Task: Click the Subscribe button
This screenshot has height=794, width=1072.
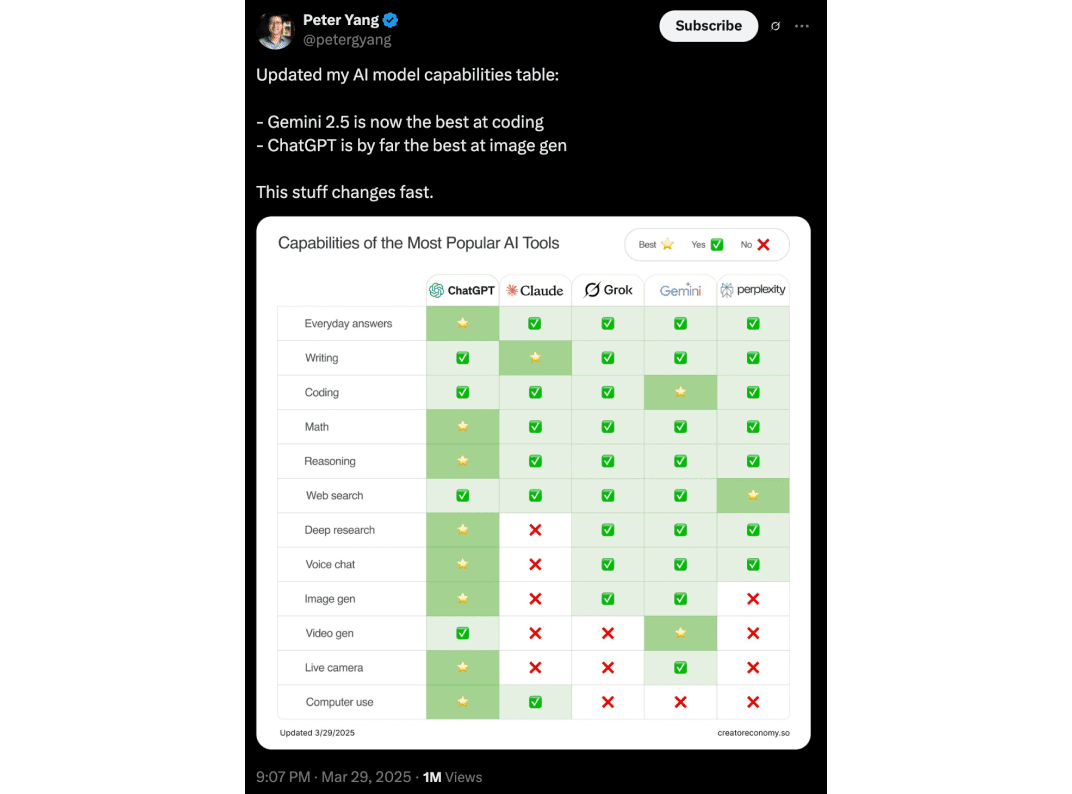Action: click(708, 26)
